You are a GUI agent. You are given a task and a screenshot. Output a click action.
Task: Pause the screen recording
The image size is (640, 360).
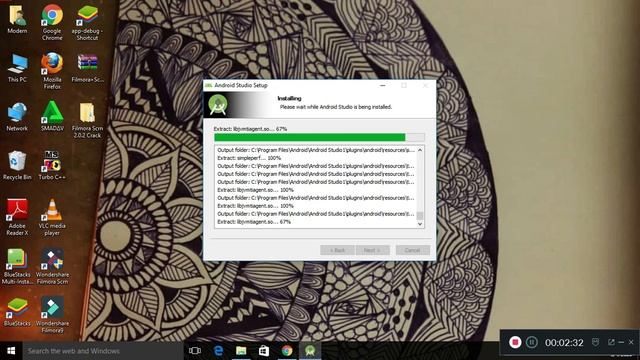(x=531, y=342)
